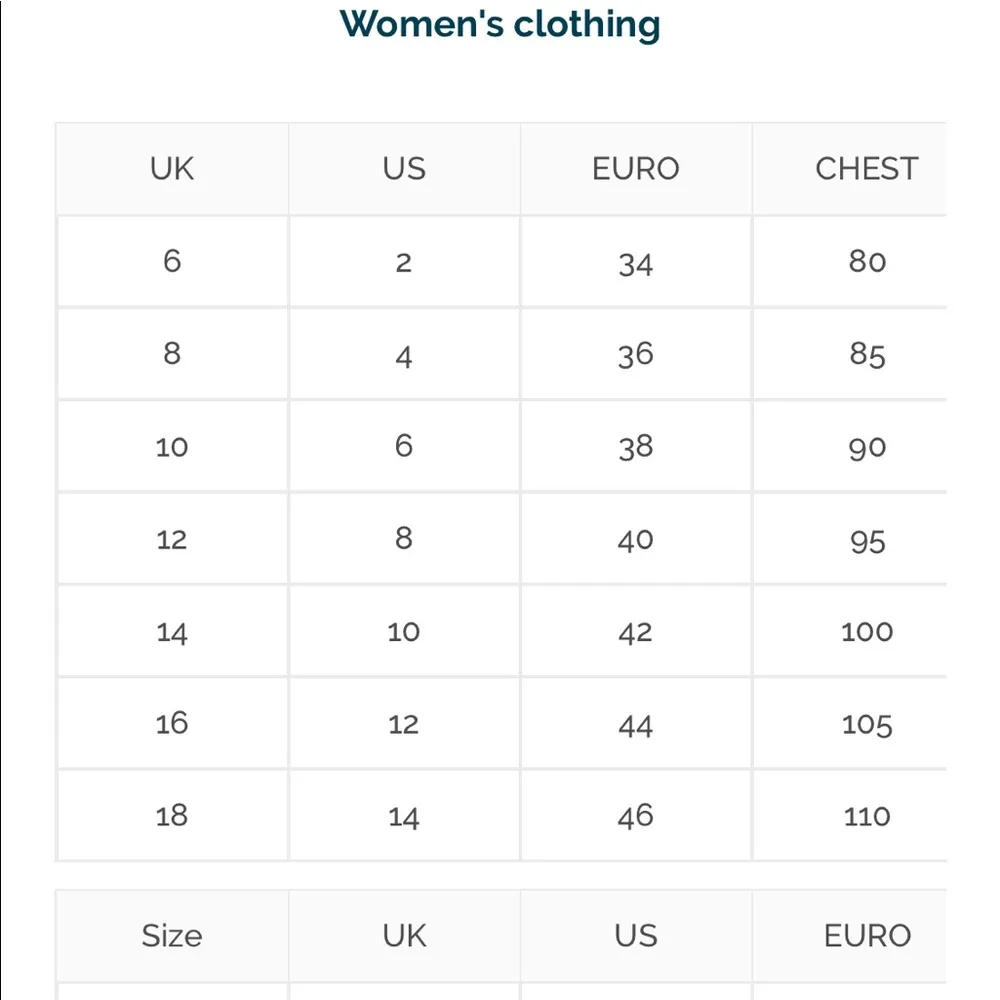Select the chest measurement 85 cell

866,355
